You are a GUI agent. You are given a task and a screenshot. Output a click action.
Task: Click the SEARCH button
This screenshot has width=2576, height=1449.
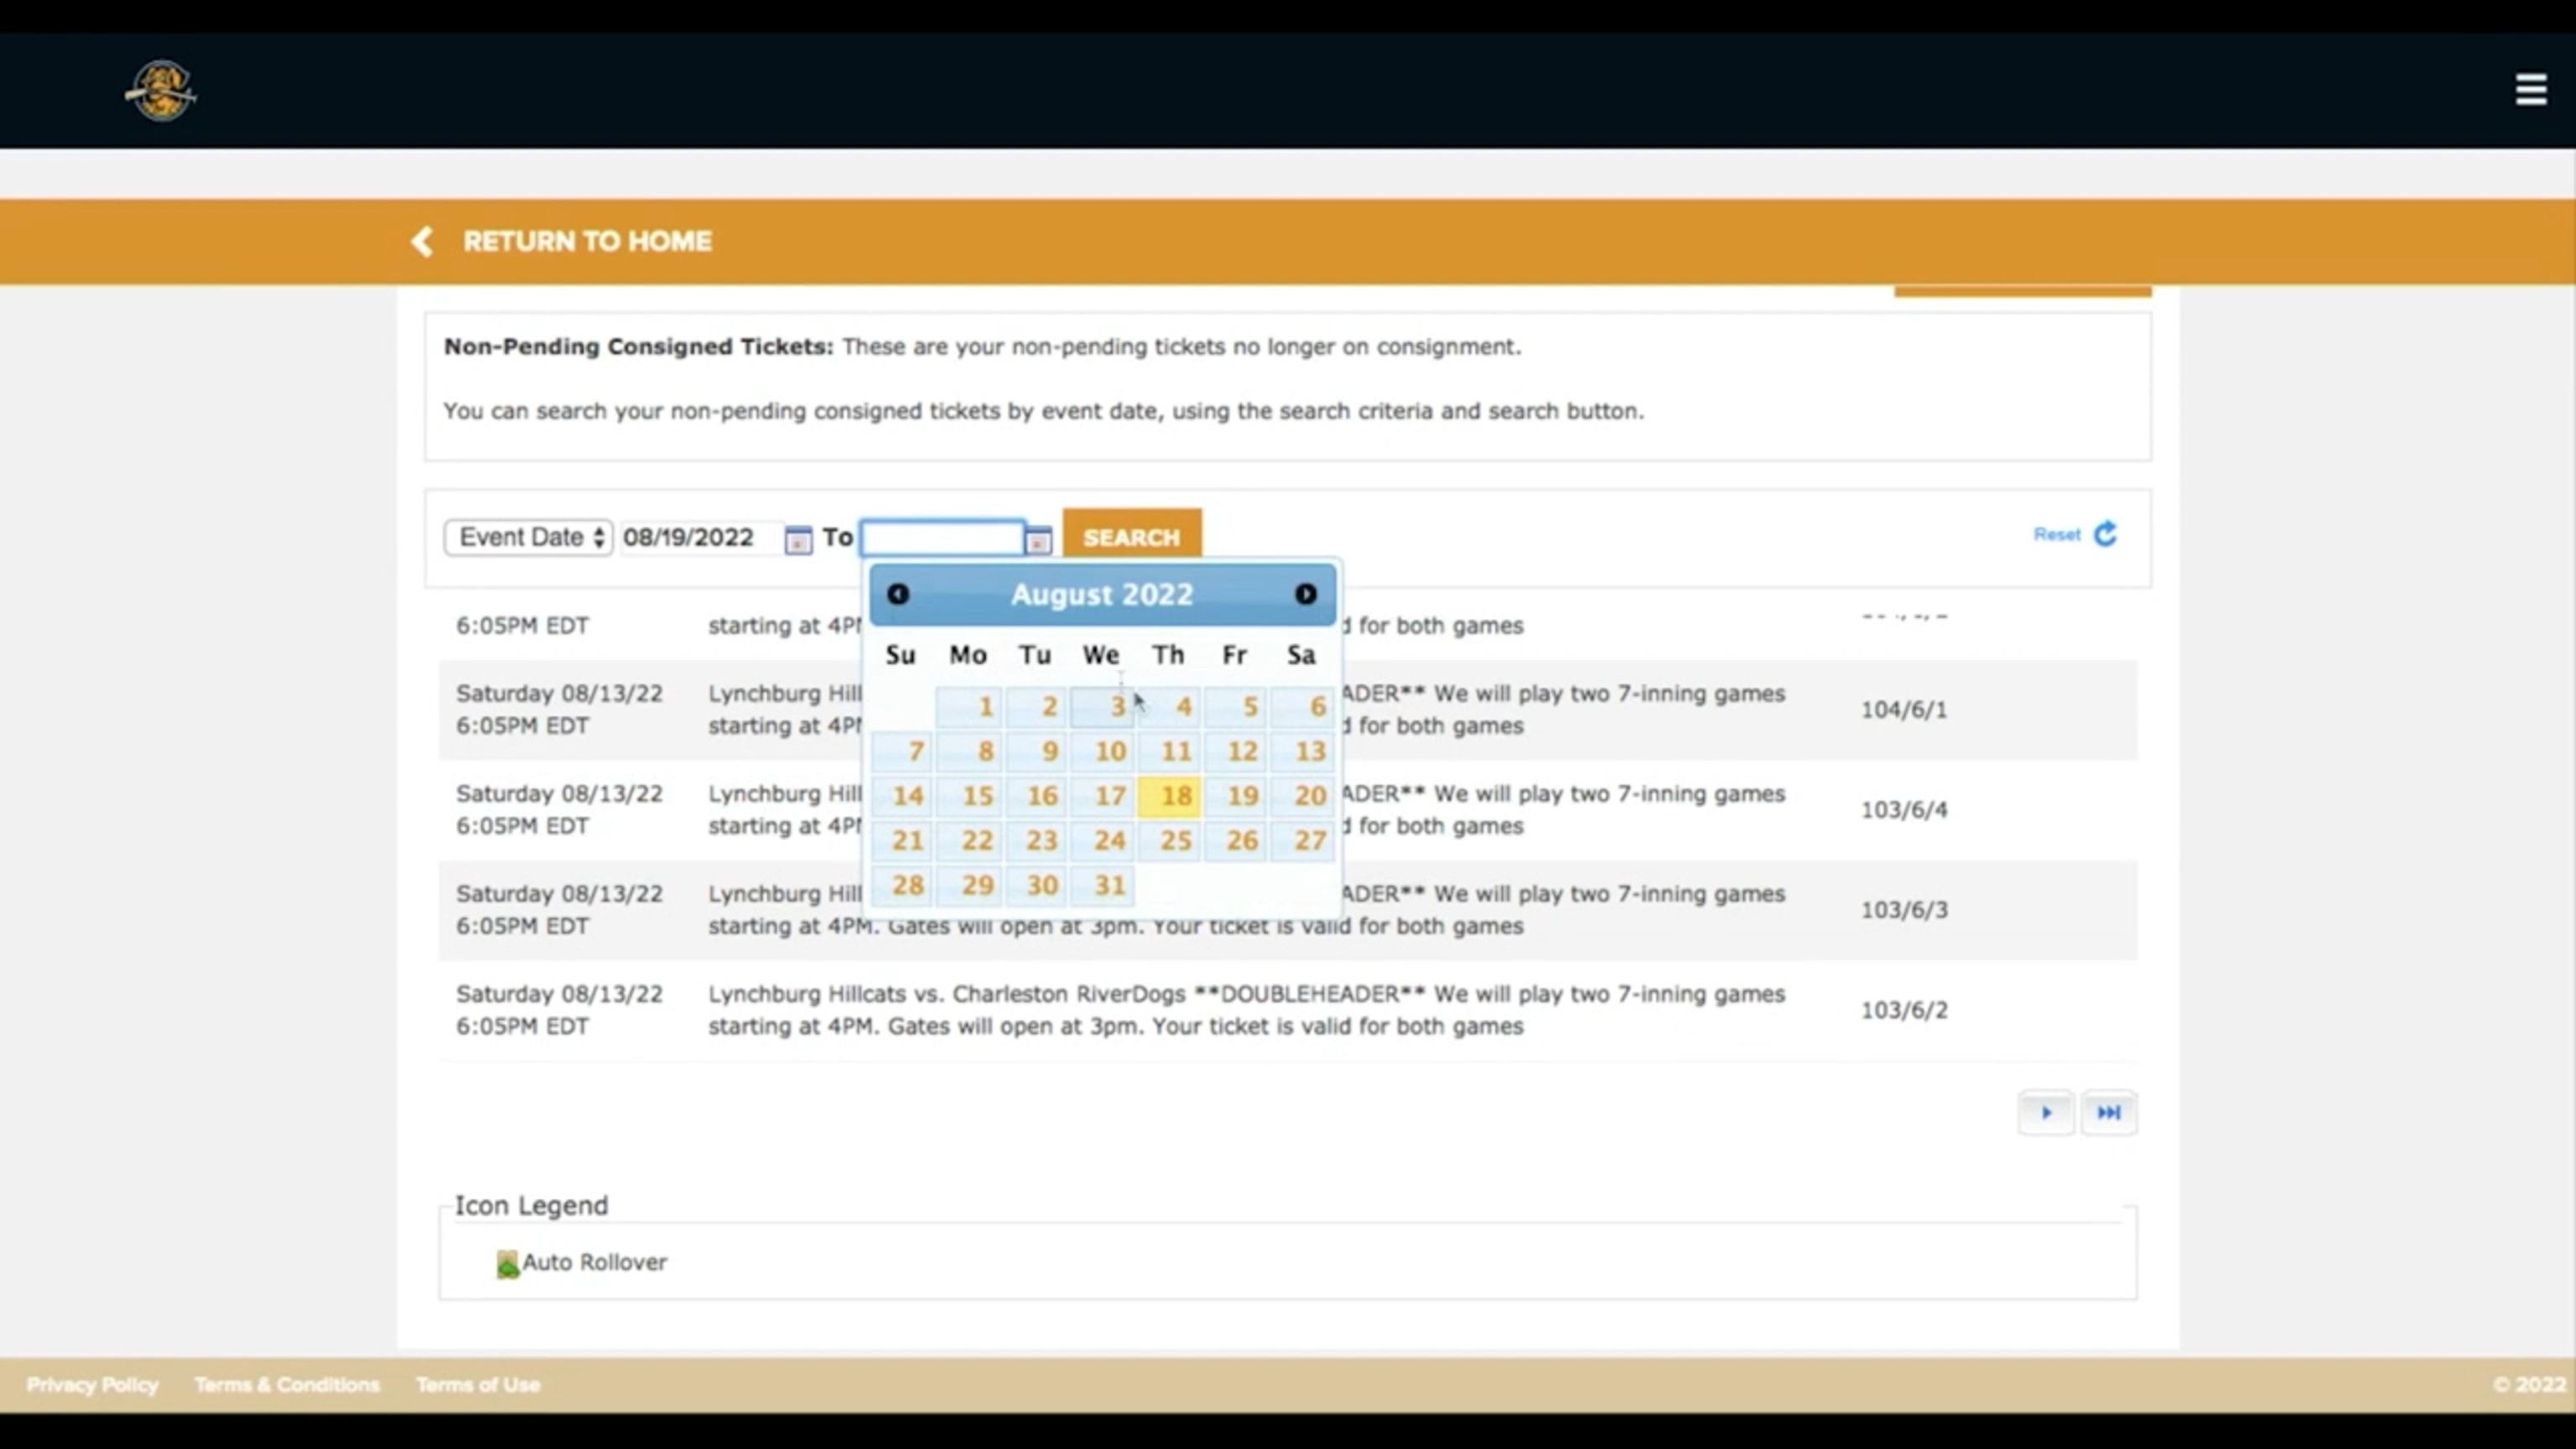(1132, 537)
